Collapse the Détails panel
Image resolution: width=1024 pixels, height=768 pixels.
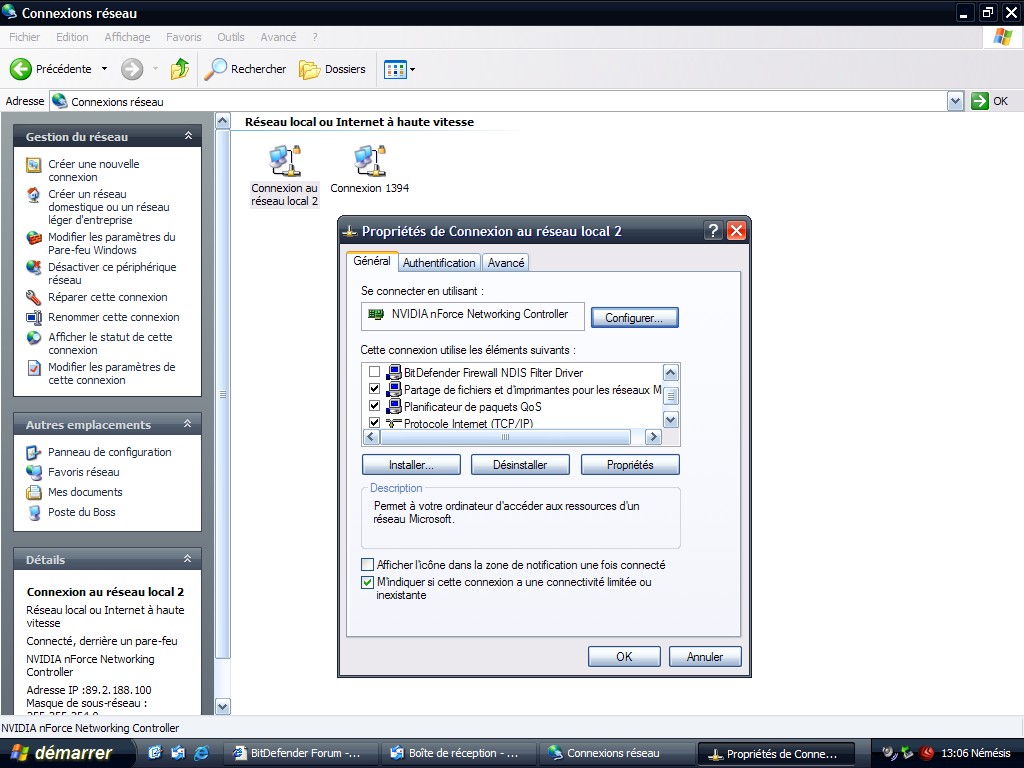[188, 559]
